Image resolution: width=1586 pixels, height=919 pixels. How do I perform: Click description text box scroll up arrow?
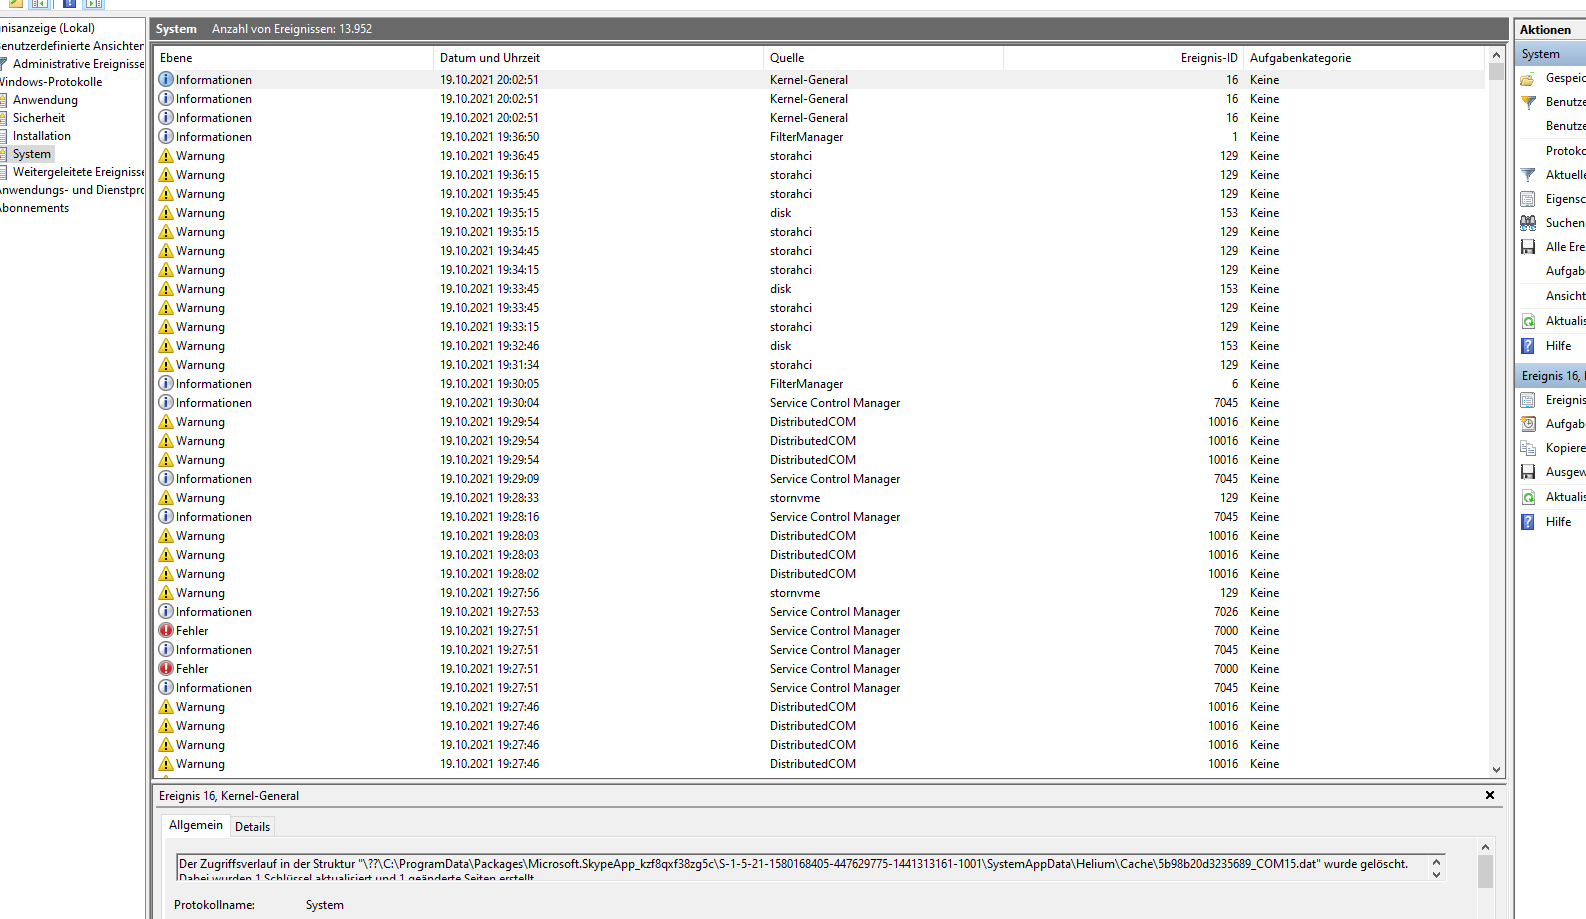pyautogui.click(x=1437, y=861)
